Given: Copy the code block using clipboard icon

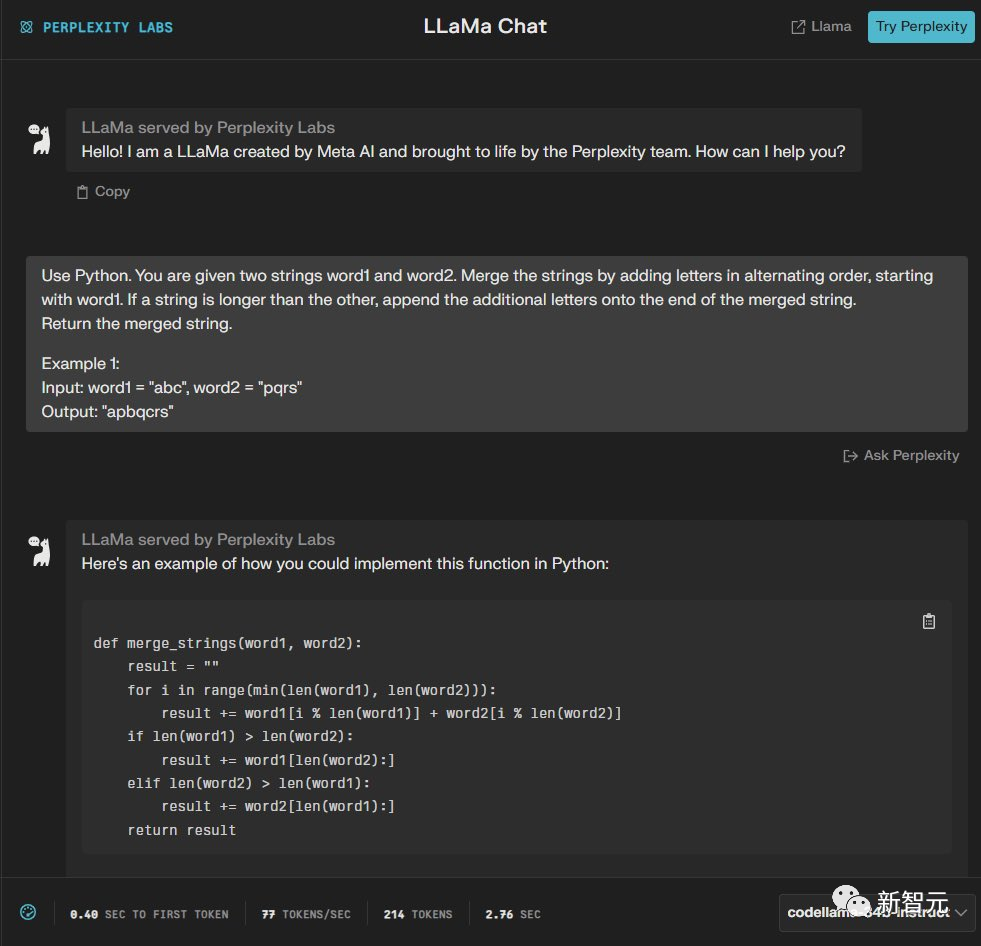Looking at the screenshot, I should (x=928, y=621).
